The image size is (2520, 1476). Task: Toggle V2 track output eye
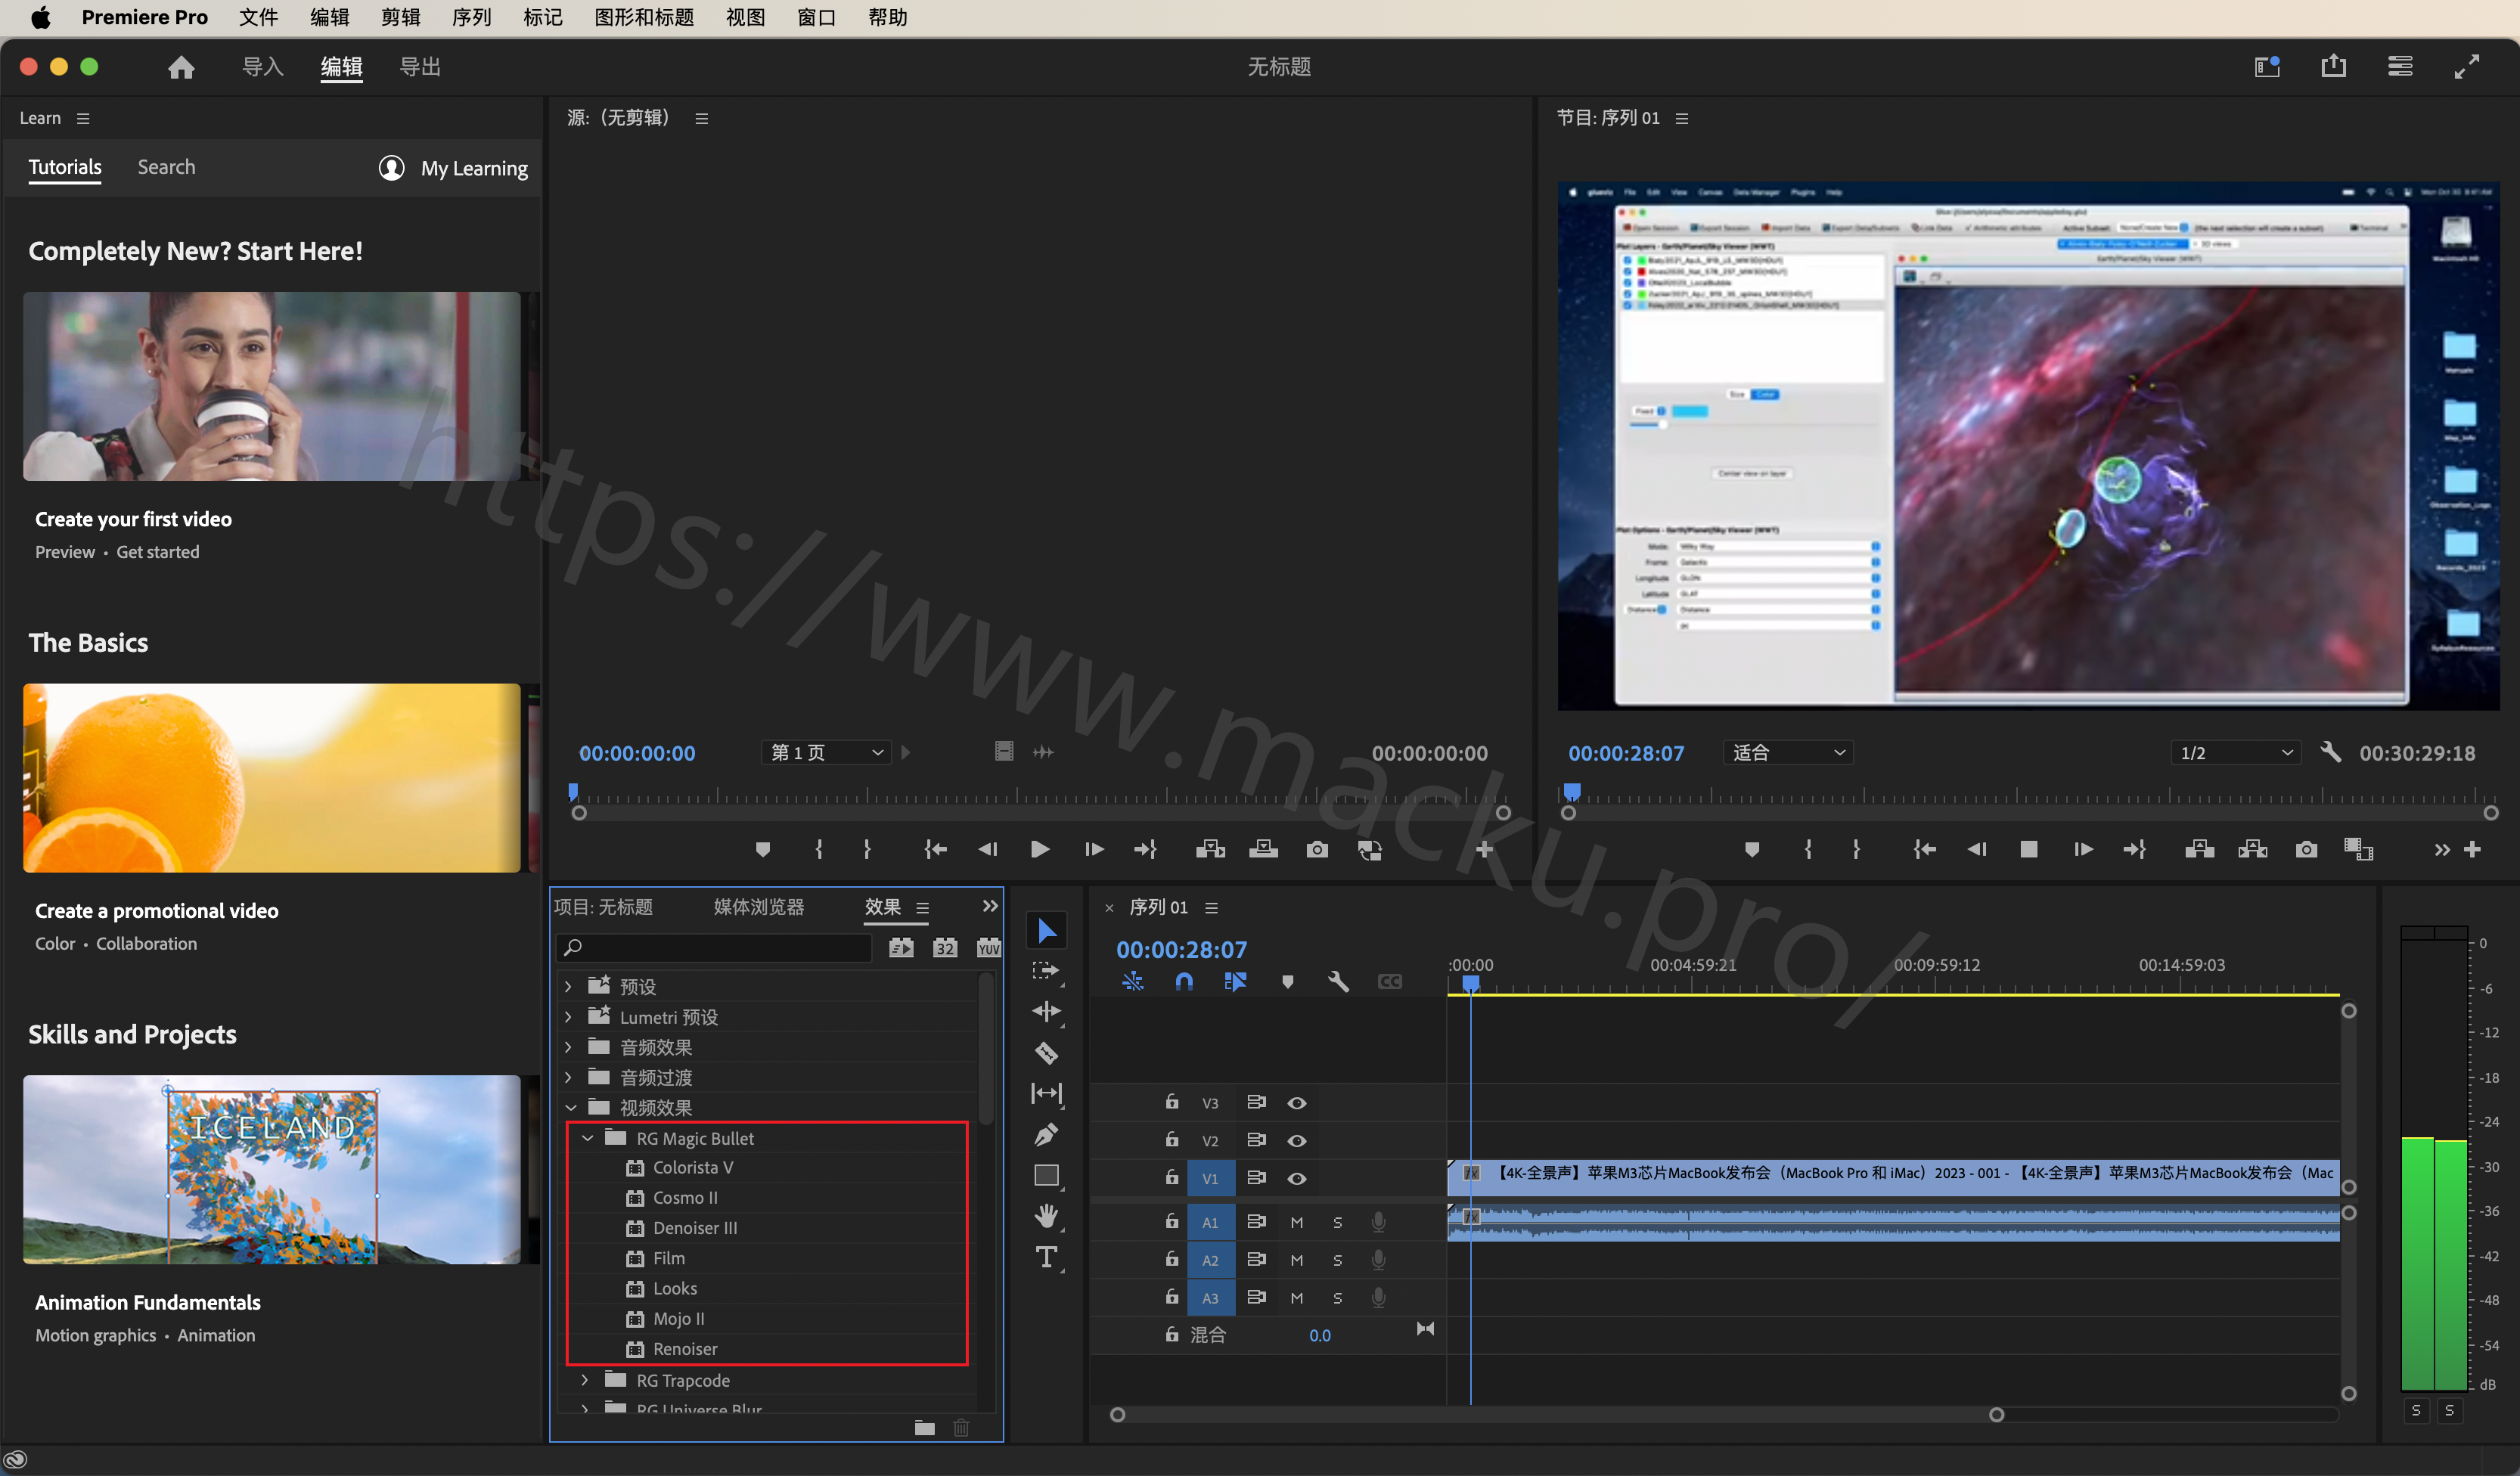(1297, 1141)
